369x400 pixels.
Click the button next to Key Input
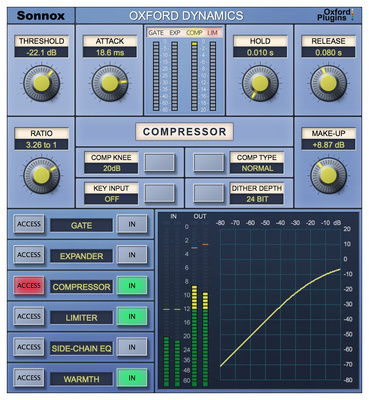click(x=160, y=193)
